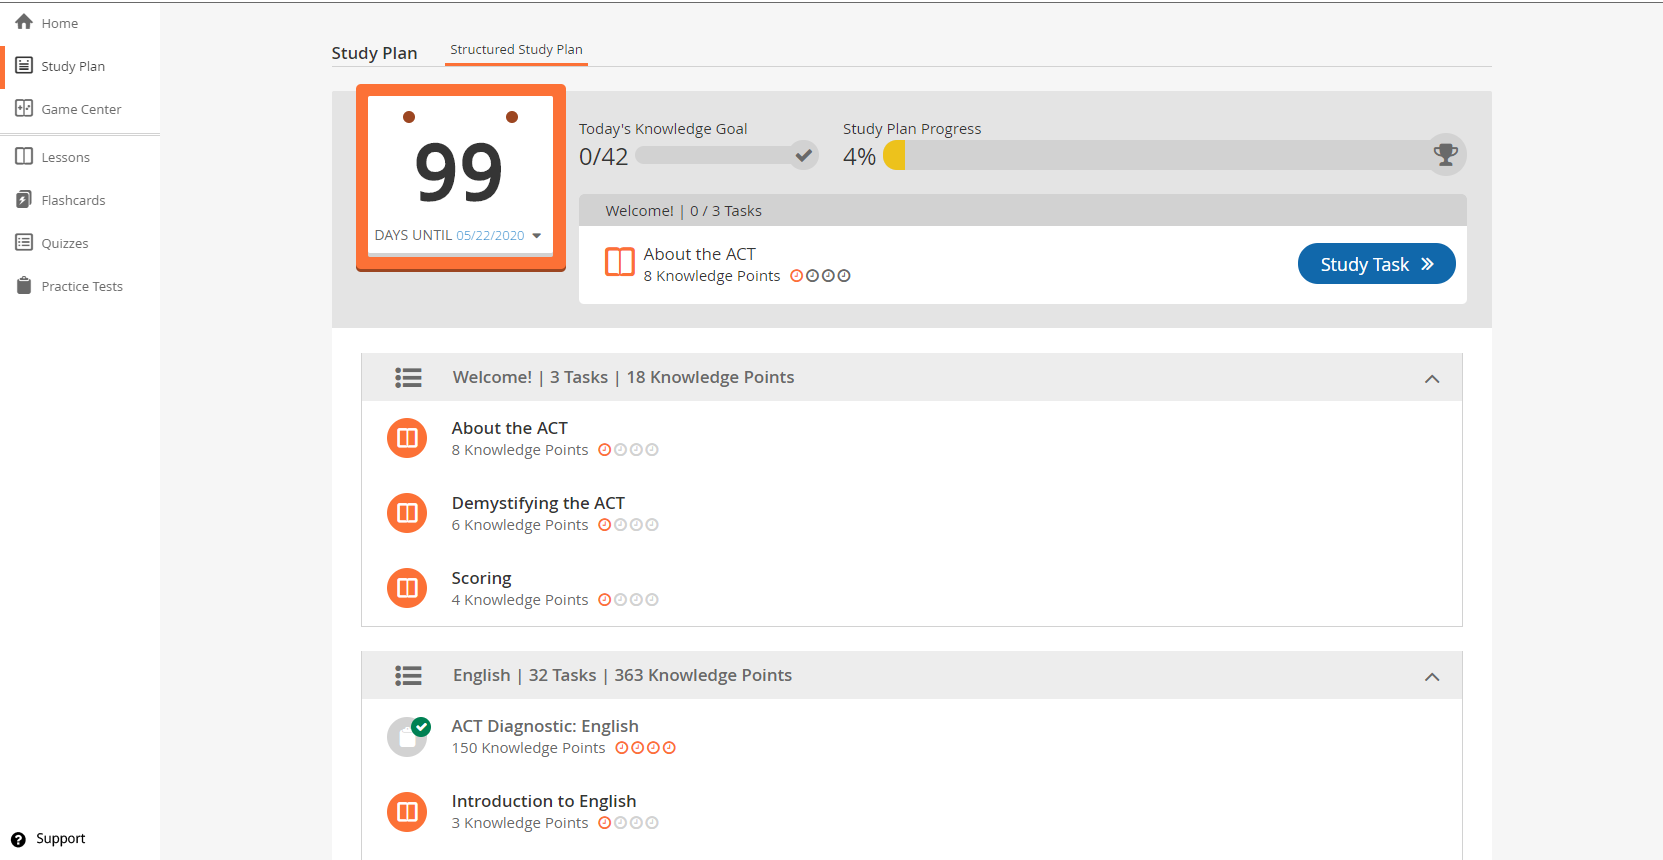Image resolution: width=1663 pixels, height=860 pixels.
Task: Click the Study Plan Progress bar
Action: click(1174, 155)
